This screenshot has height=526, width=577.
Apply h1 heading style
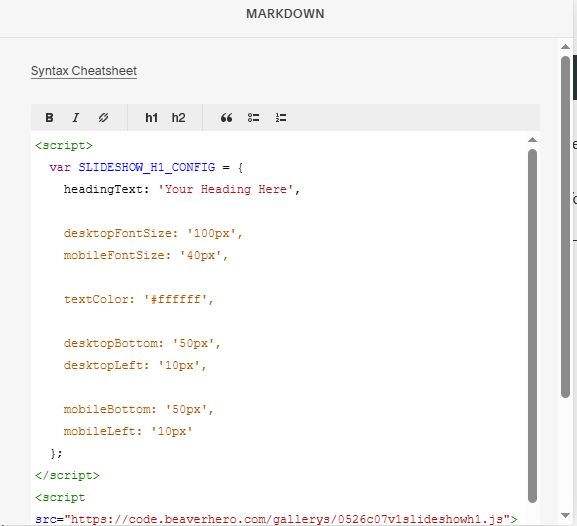(152, 118)
